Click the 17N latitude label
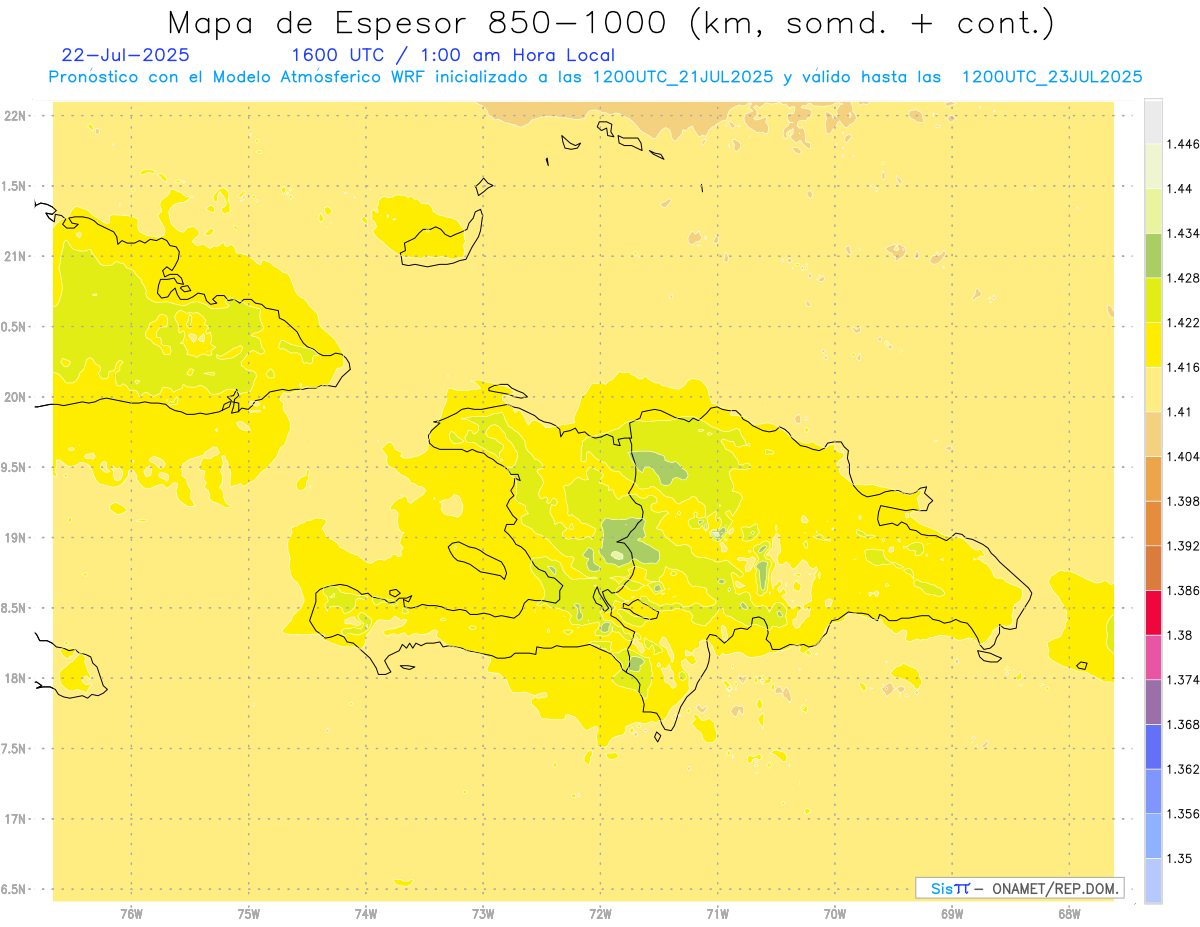This screenshot has height=927, width=1200. tap(17, 819)
